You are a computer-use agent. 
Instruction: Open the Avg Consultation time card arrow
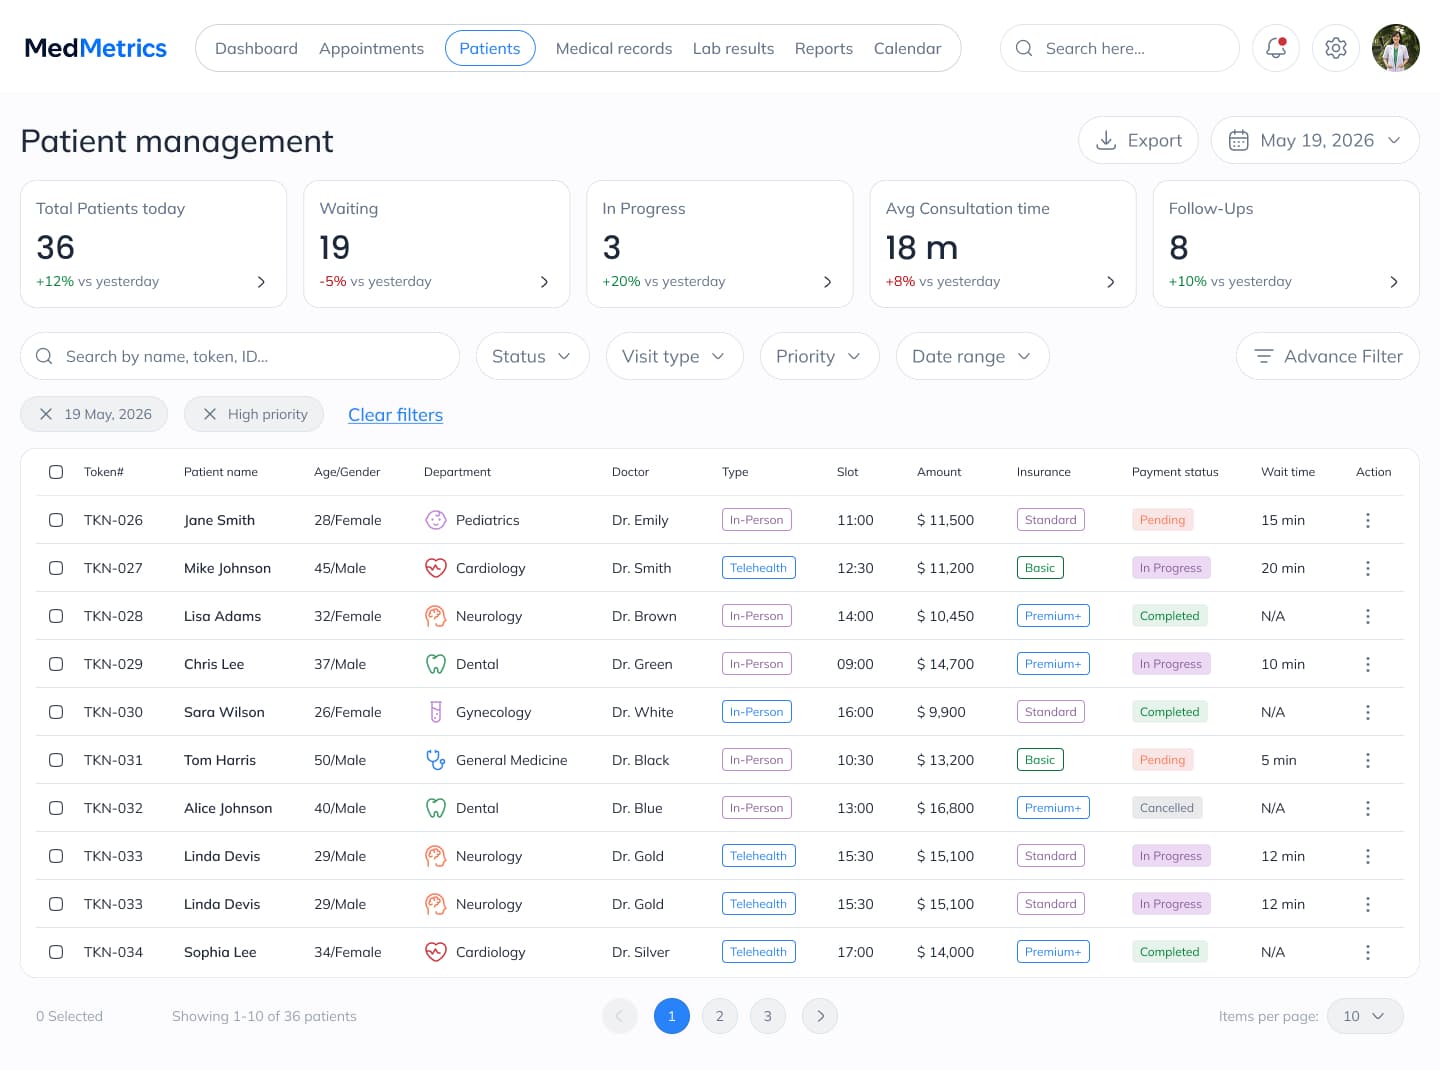[1110, 282]
